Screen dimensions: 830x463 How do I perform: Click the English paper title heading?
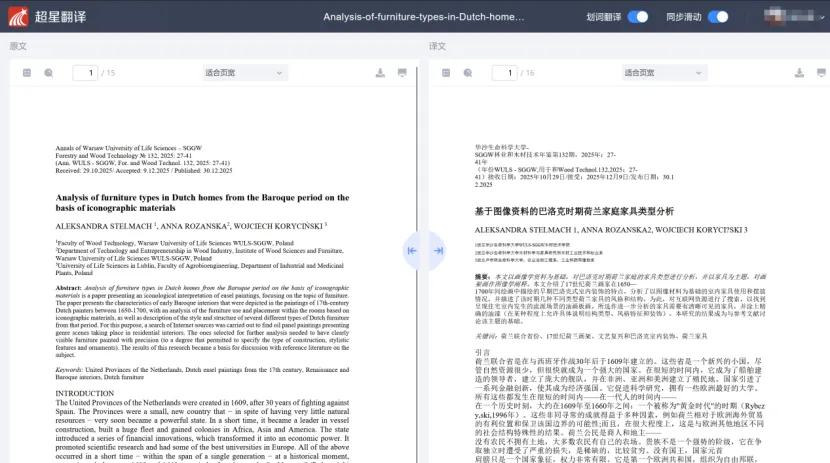202,203
